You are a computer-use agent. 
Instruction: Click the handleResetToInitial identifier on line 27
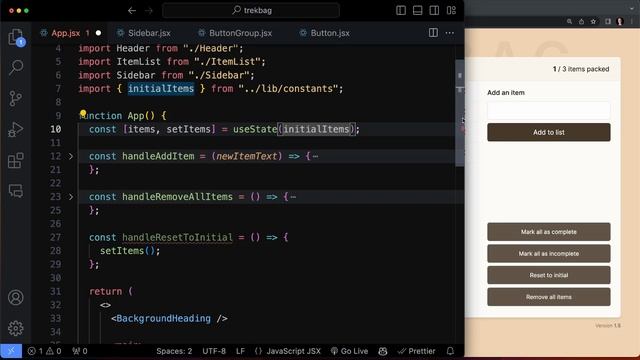pos(177,237)
